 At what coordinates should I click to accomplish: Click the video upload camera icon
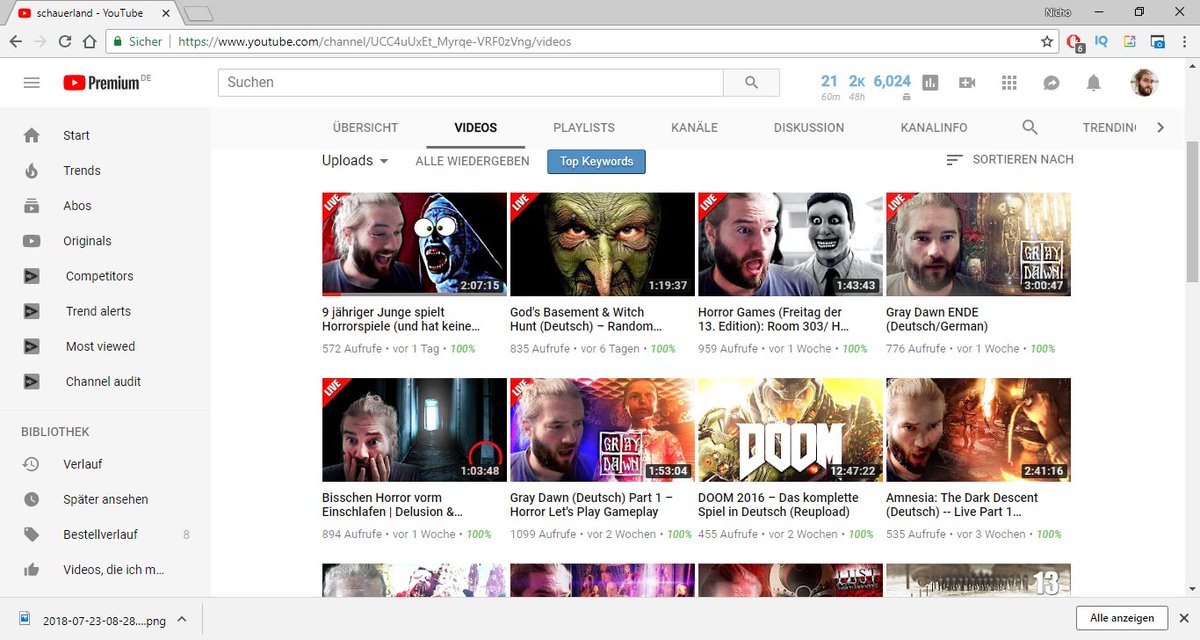click(967, 83)
